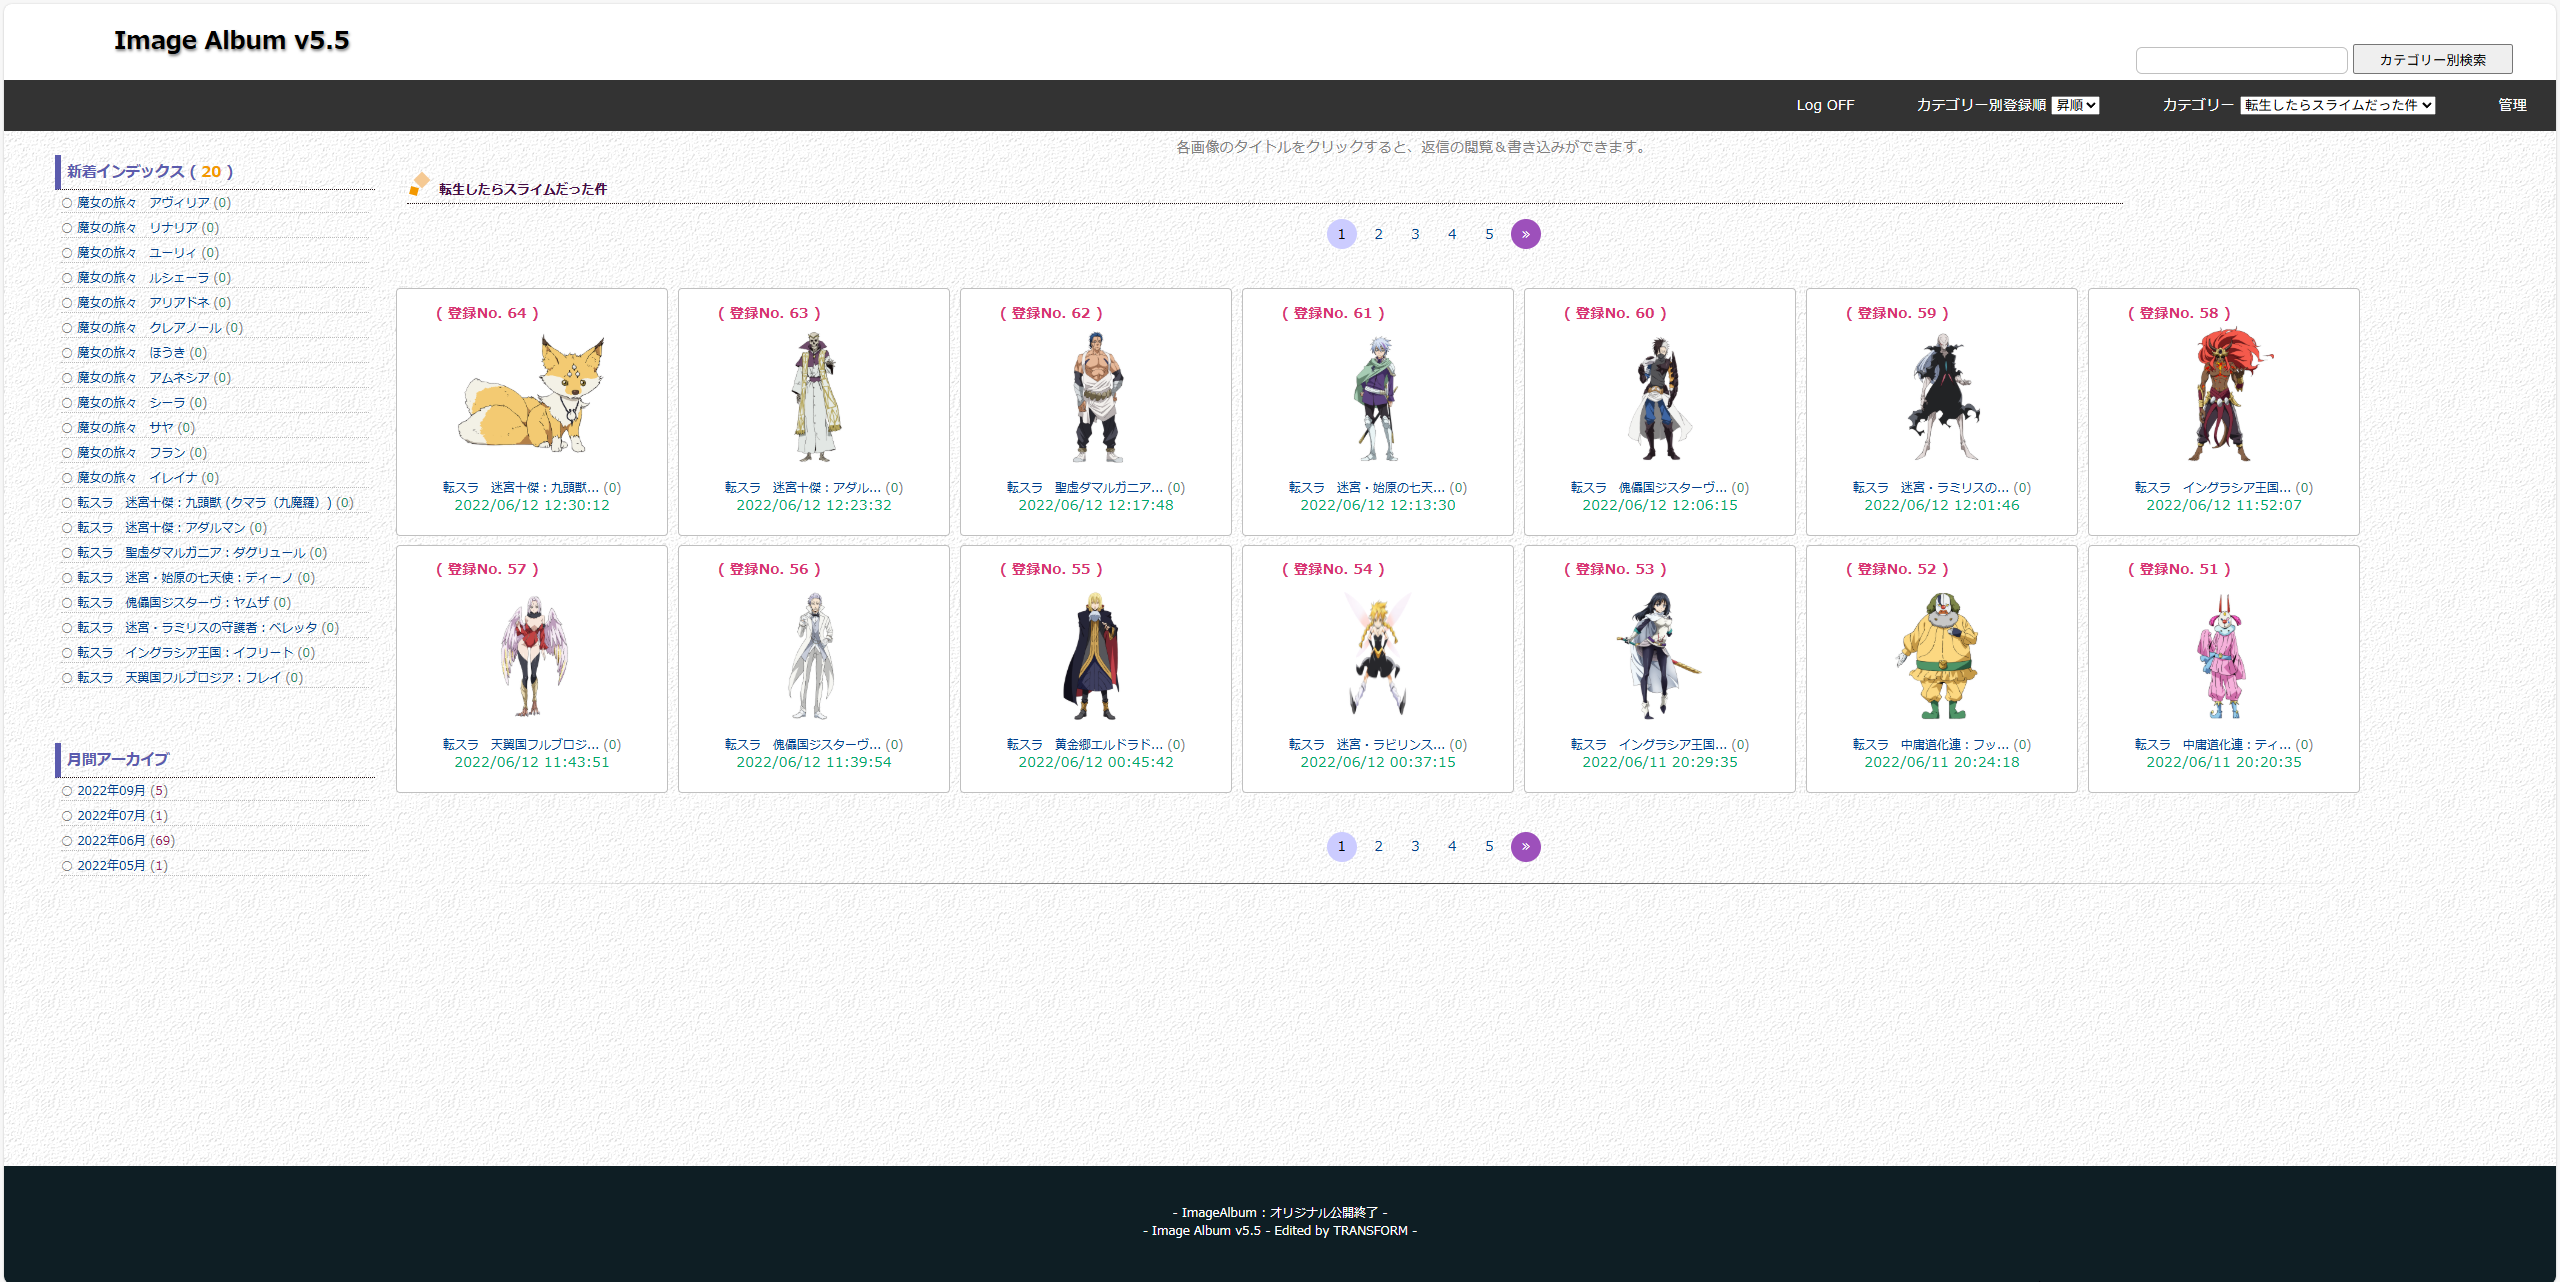Click the category search text field

pyautogui.click(x=2241, y=60)
